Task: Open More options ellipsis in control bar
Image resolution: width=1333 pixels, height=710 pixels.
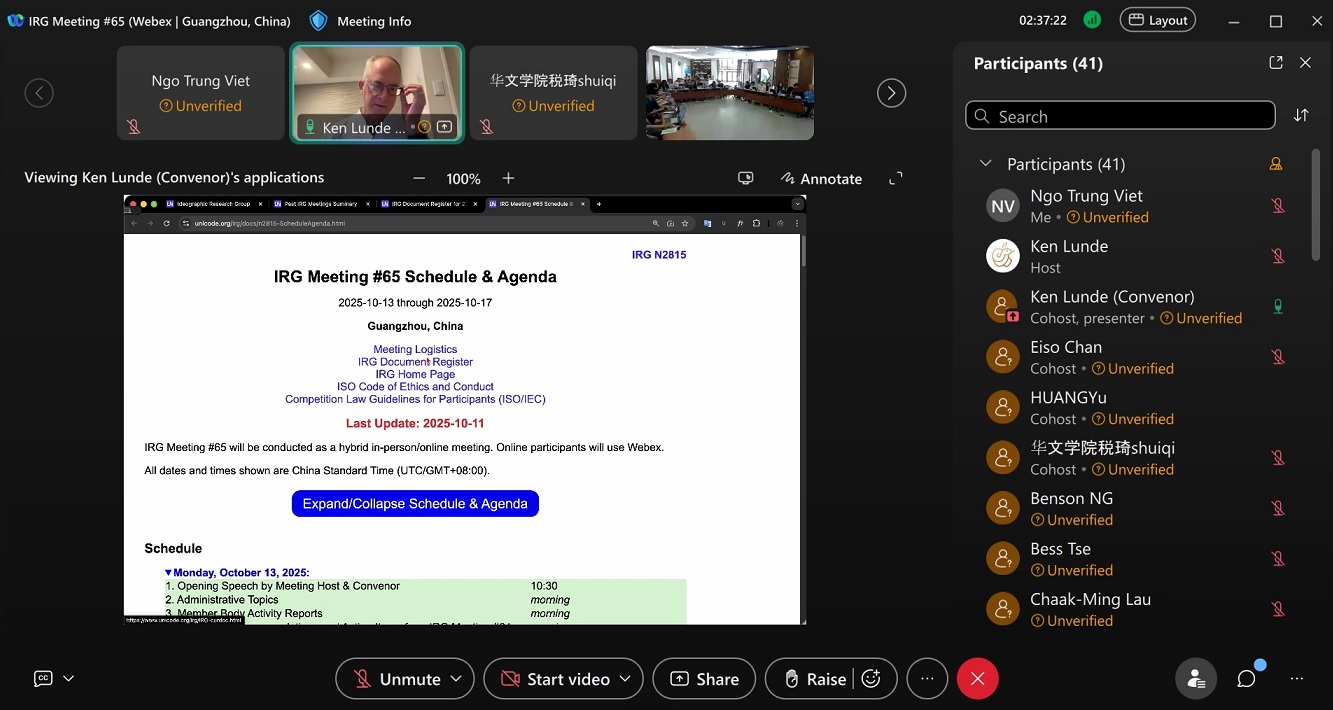Action: tap(927, 679)
